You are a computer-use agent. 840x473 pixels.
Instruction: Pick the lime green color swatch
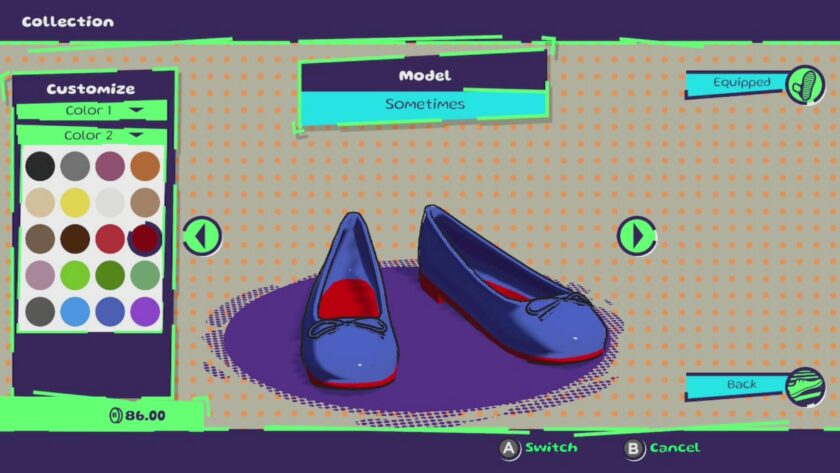(x=75, y=275)
